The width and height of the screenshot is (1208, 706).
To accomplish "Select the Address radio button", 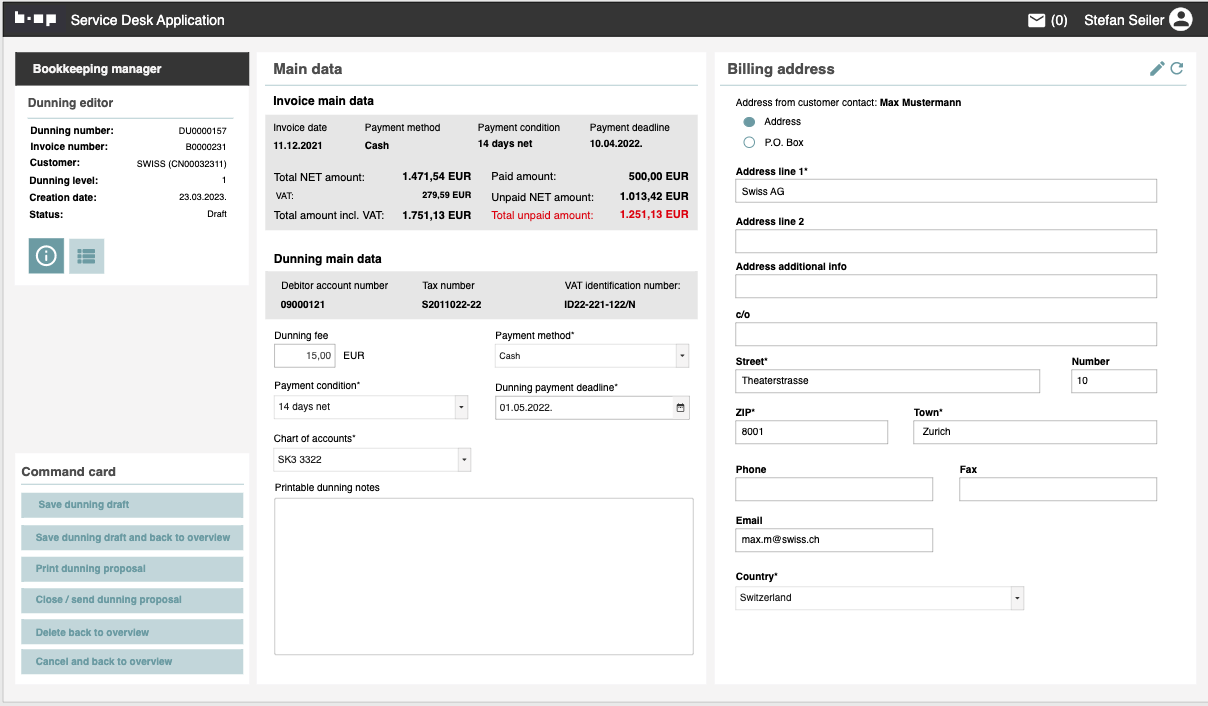I will click(749, 122).
